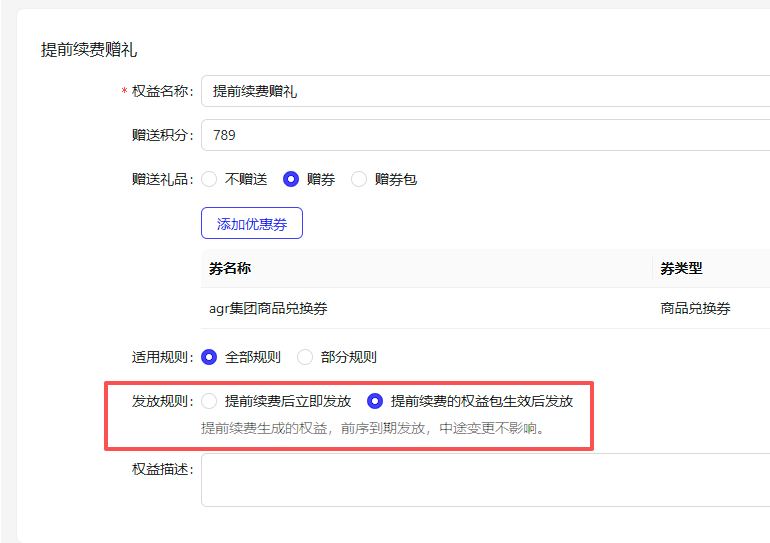The image size is (770, 543).
Task: Click into the 权益描述 text area
Action: 480,480
